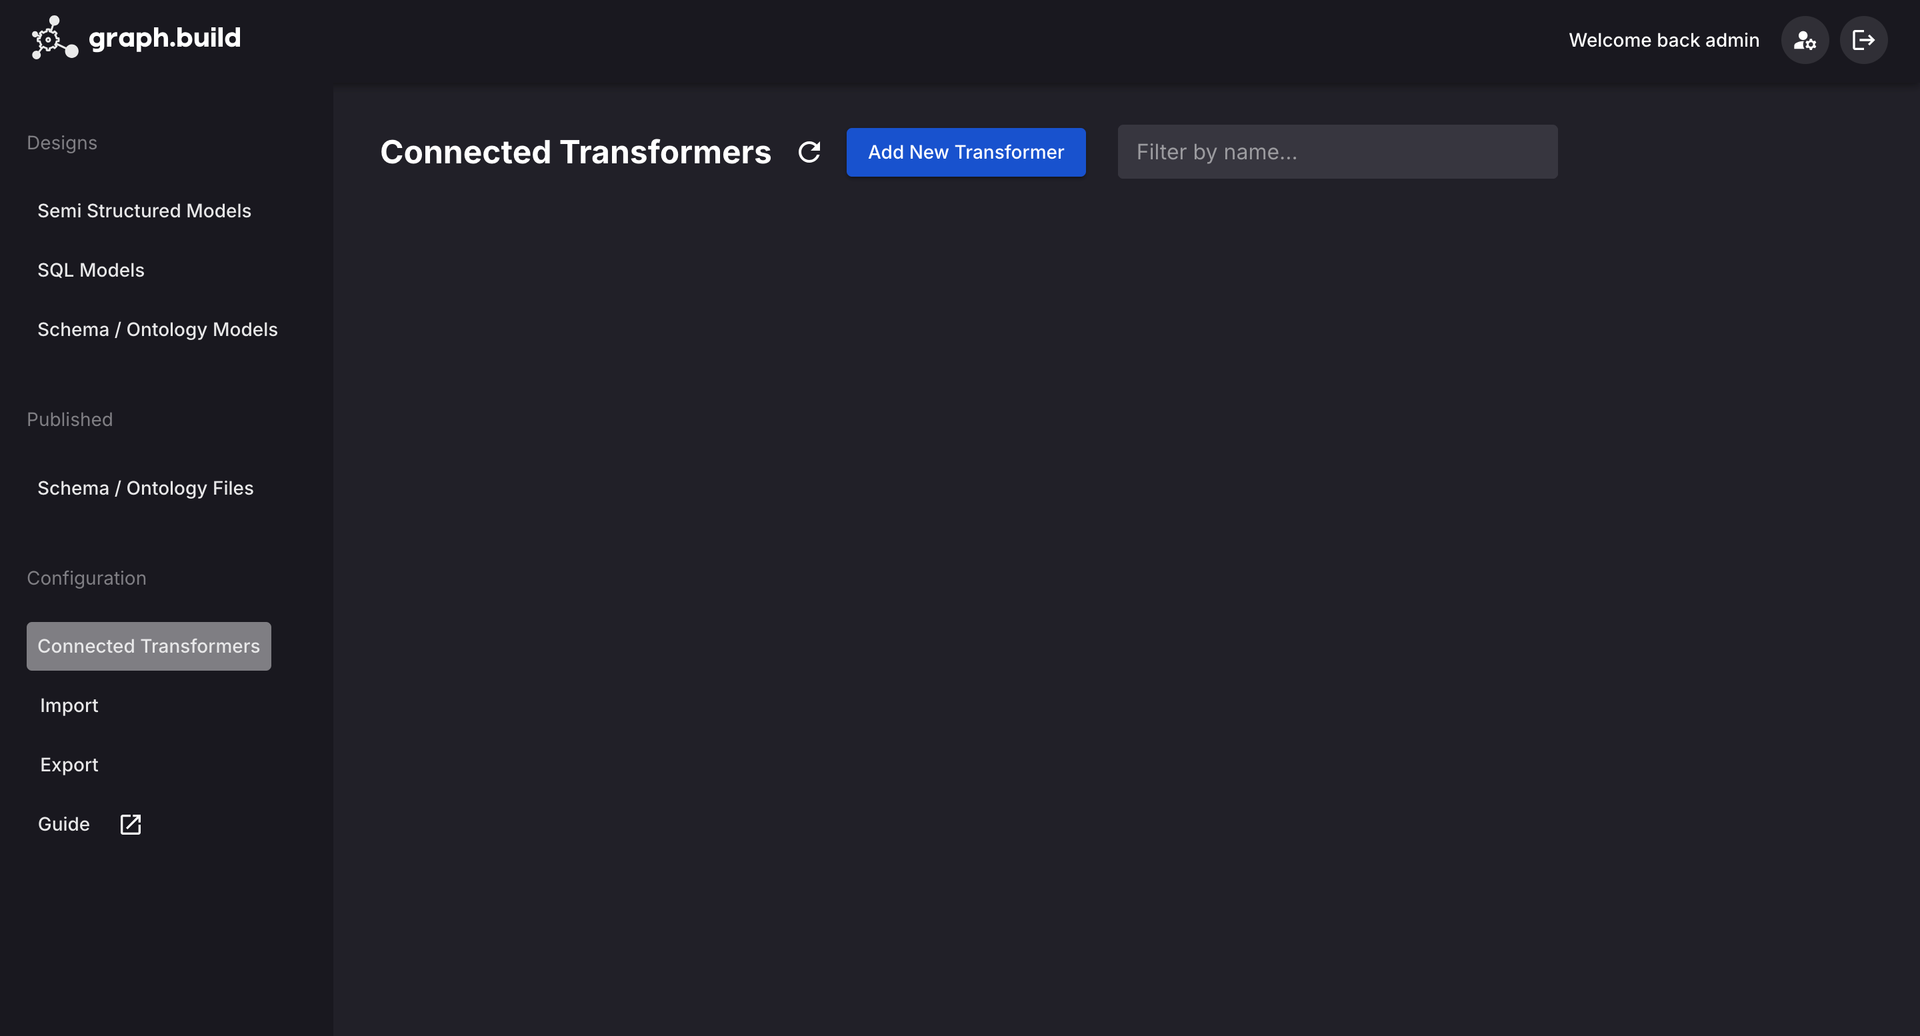Click the logout icon

(x=1863, y=40)
